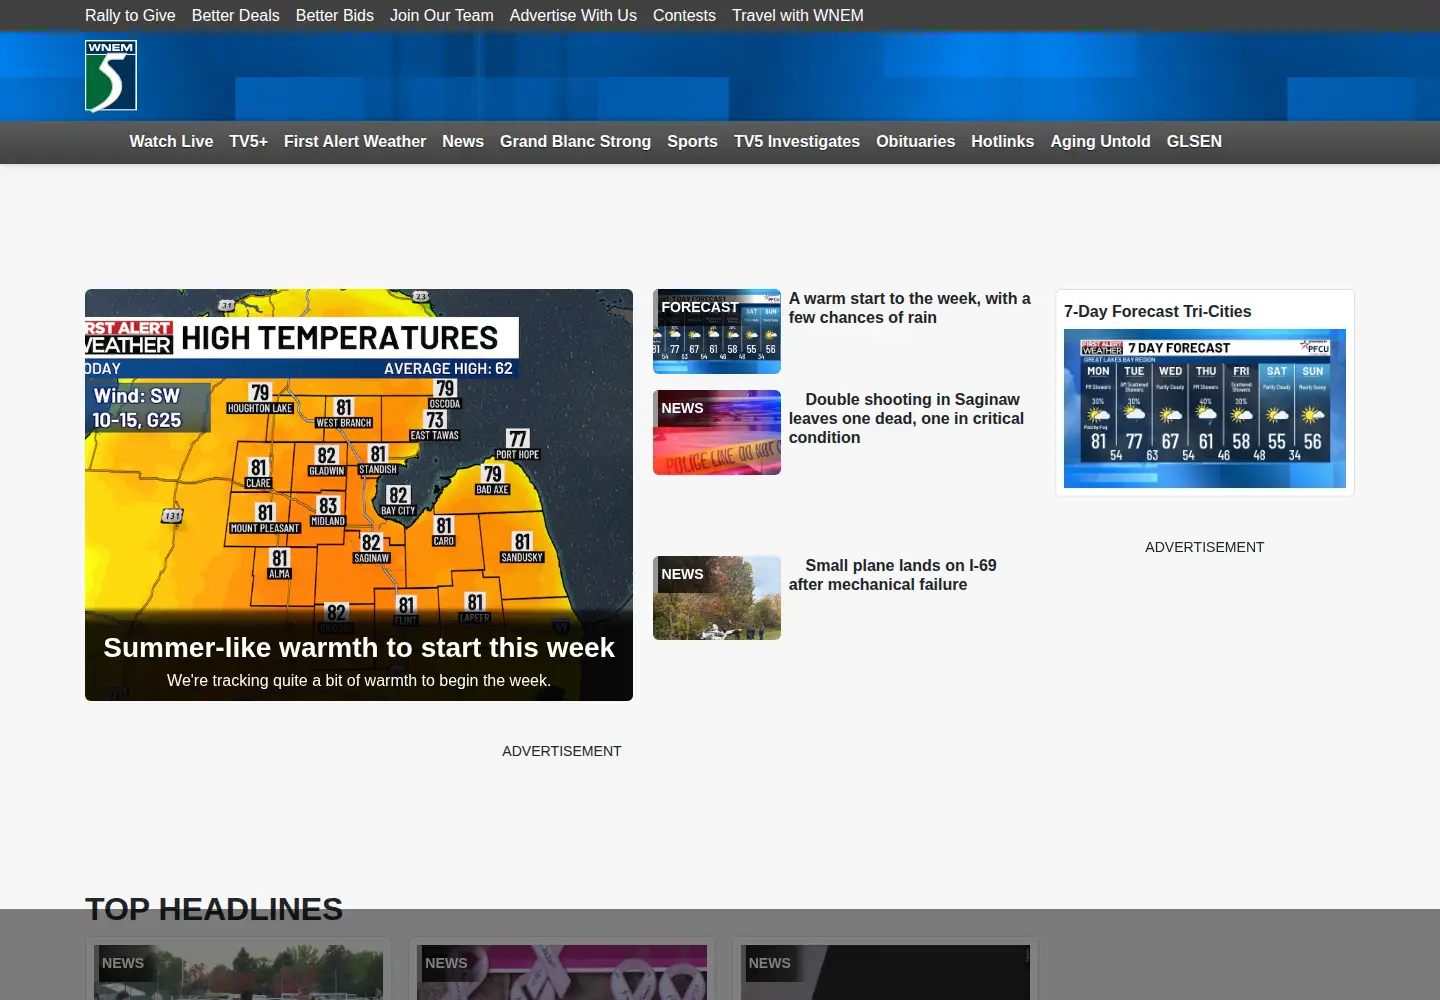Open the Hotlinks menu item
Screen dimensions: 1440x1000
click(1002, 142)
